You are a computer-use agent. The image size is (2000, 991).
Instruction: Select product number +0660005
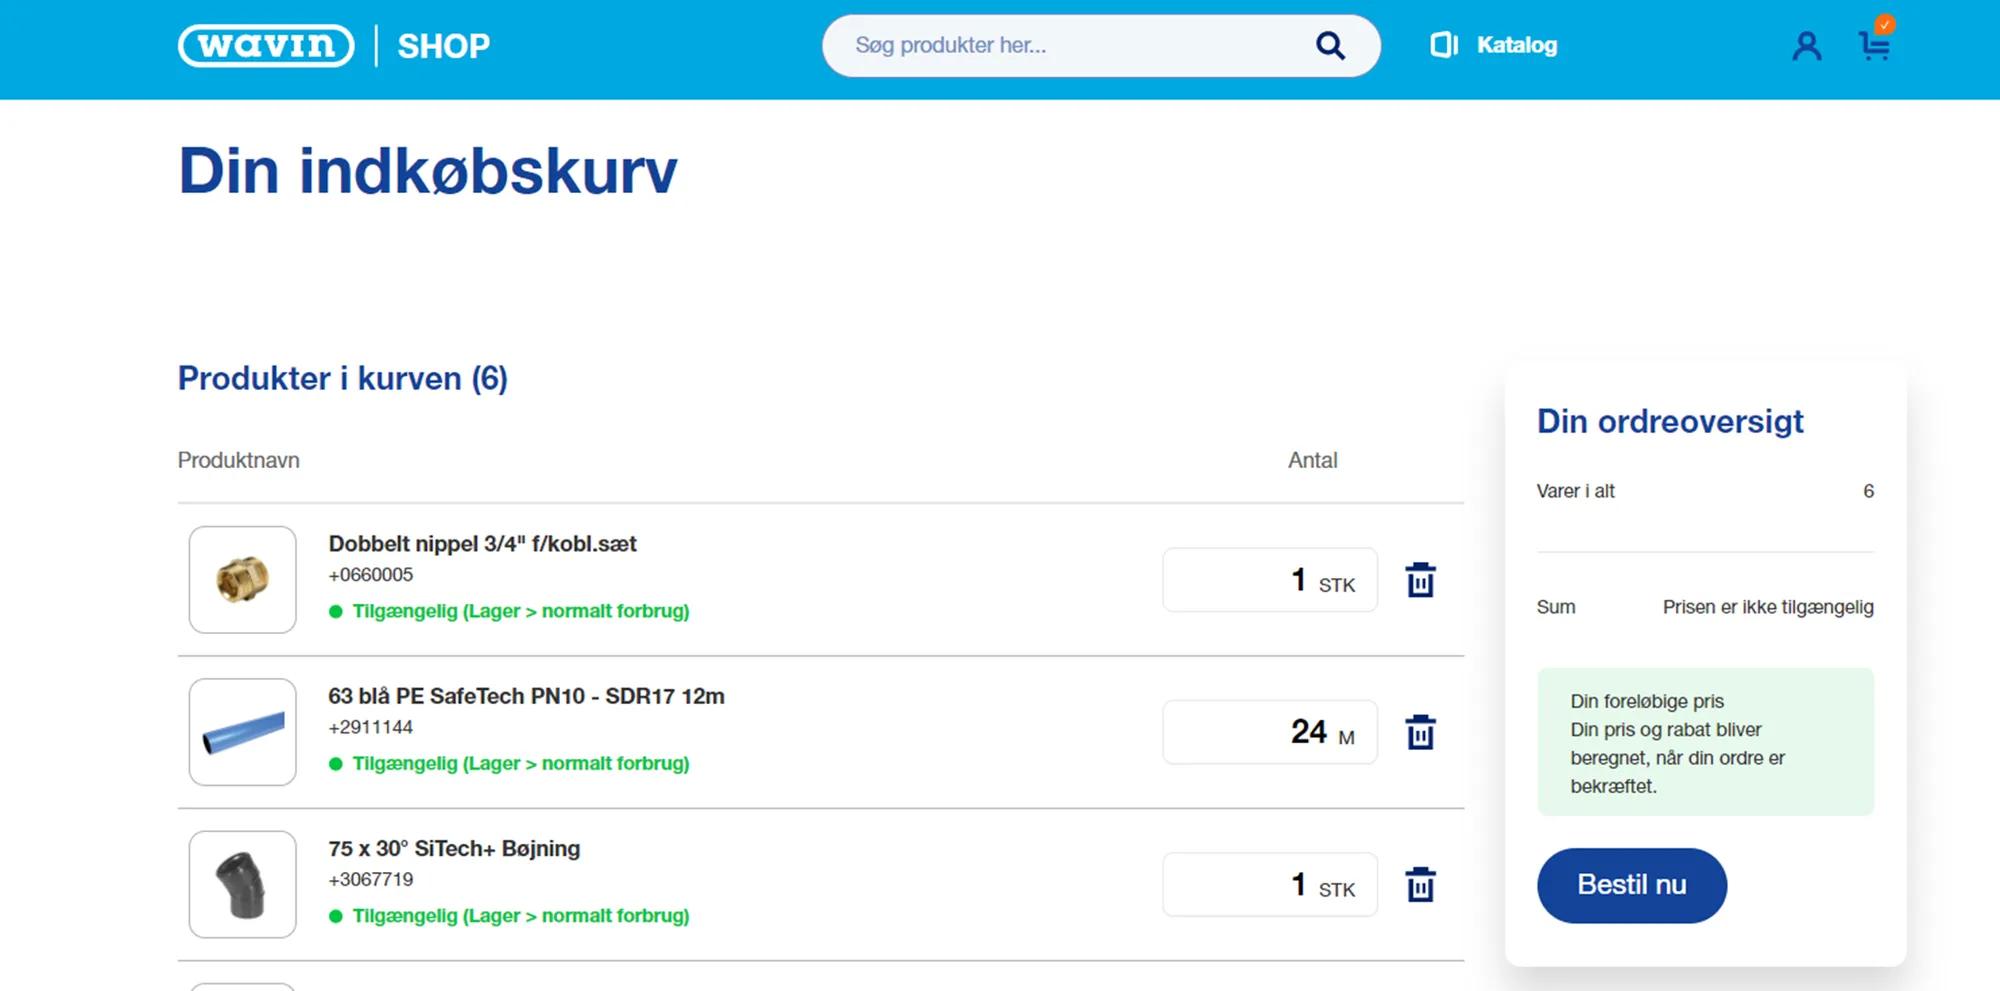point(370,575)
